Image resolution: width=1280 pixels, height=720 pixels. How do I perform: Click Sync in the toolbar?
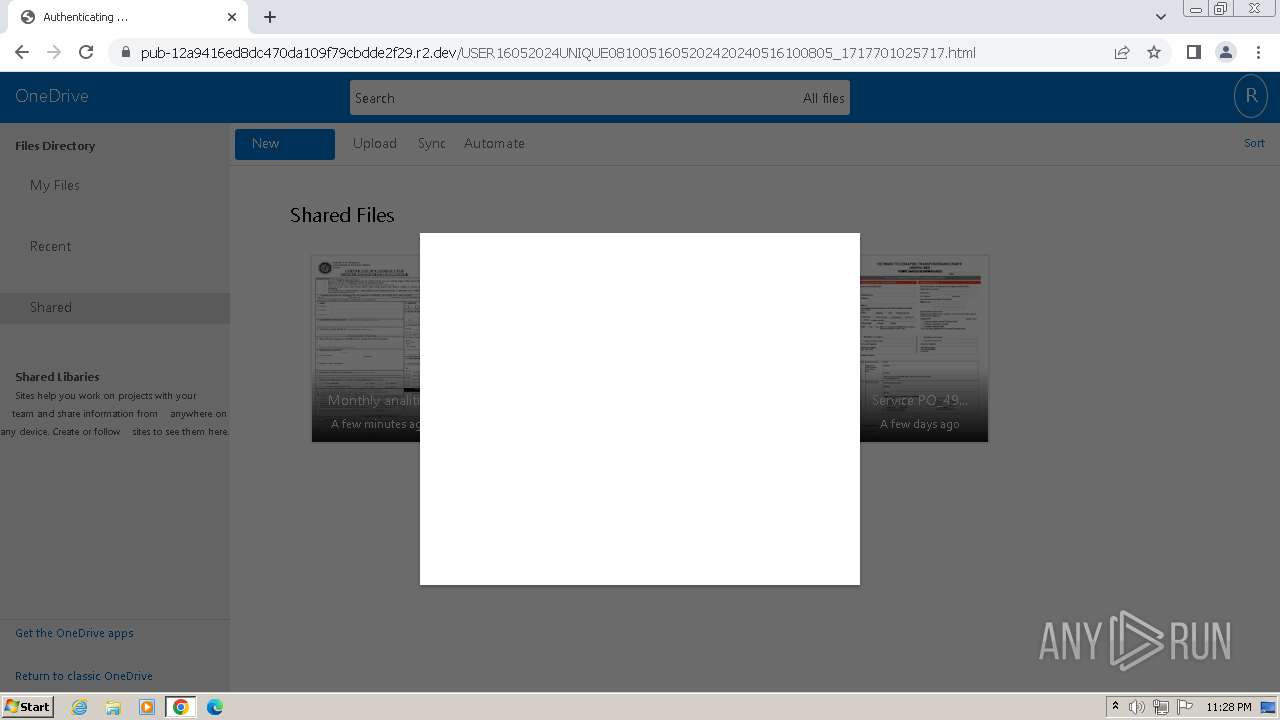431,144
